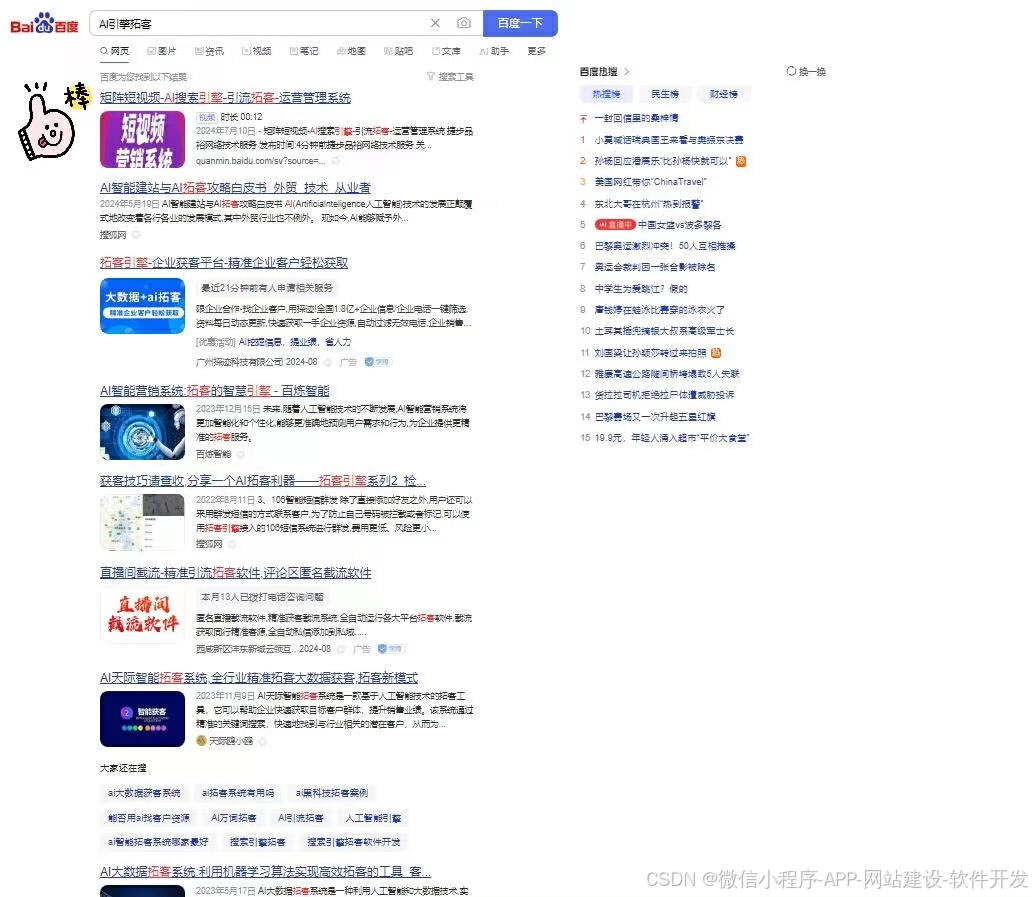This screenshot has width=1032, height=897.
Task: Open hot topic 东北大哥在杭州热到报警
Action: click(x=649, y=203)
